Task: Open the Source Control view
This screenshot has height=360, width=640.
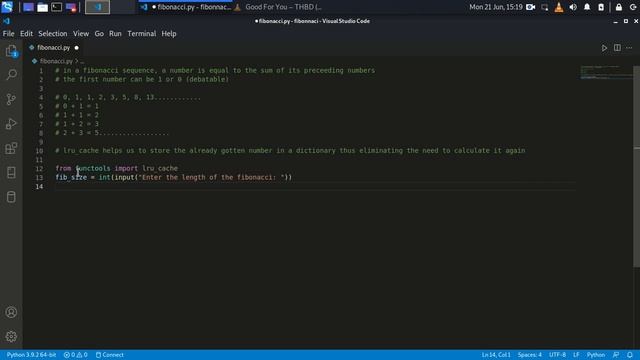Action: [x=11, y=99]
